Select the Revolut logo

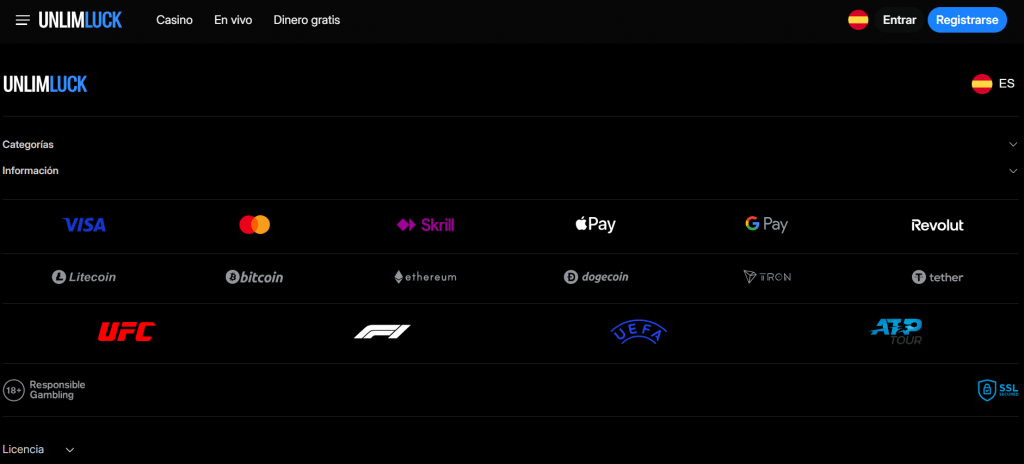tap(937, 225)
